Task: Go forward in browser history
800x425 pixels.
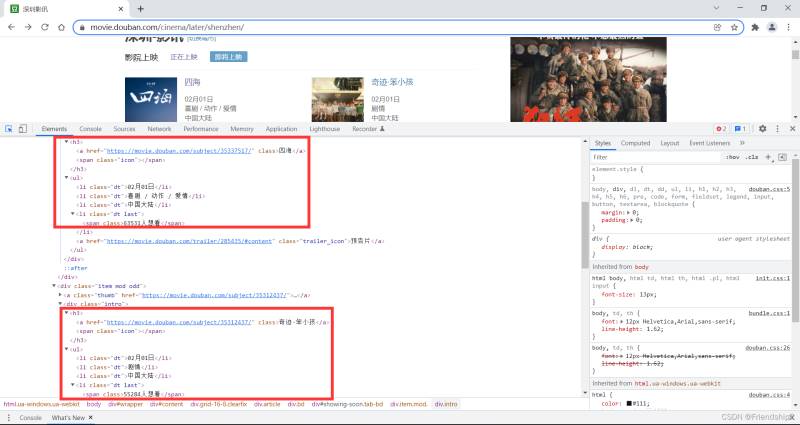Action: 28,27
